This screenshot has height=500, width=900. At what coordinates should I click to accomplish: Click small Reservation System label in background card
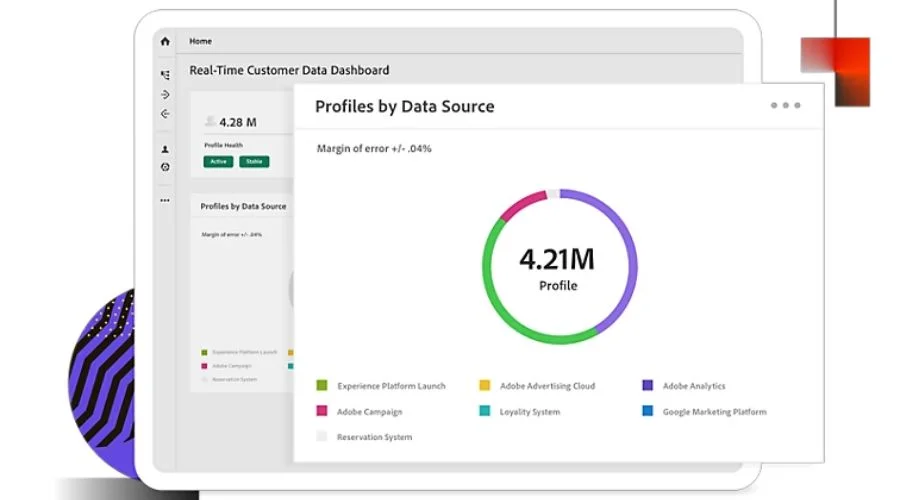click(235, 379)
